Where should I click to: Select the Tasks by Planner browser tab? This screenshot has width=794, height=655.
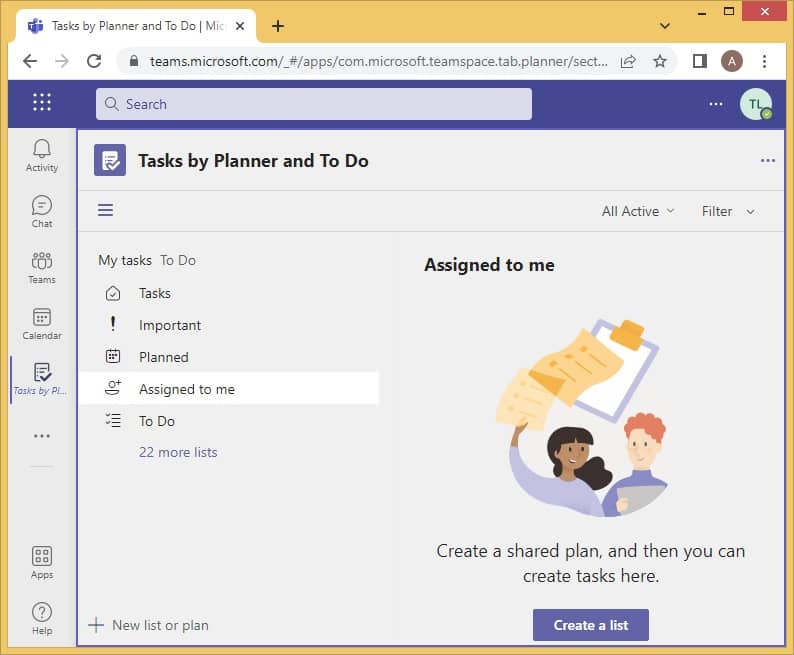click(x=136, y=26)
